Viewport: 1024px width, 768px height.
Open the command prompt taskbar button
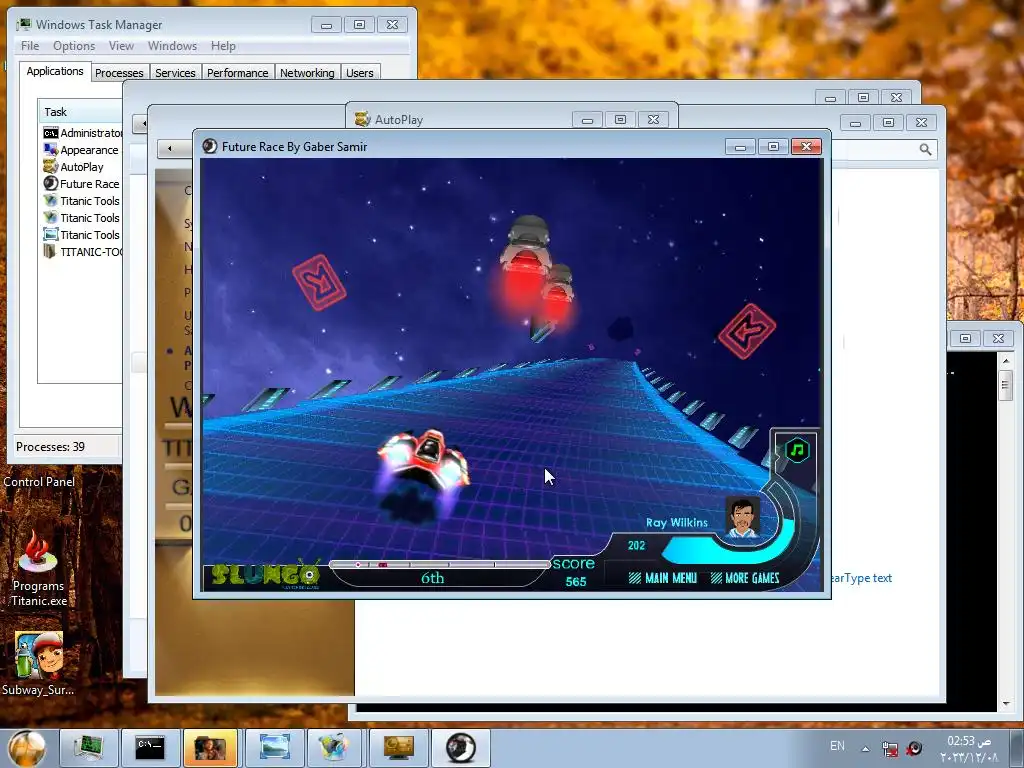click(150, 748)
